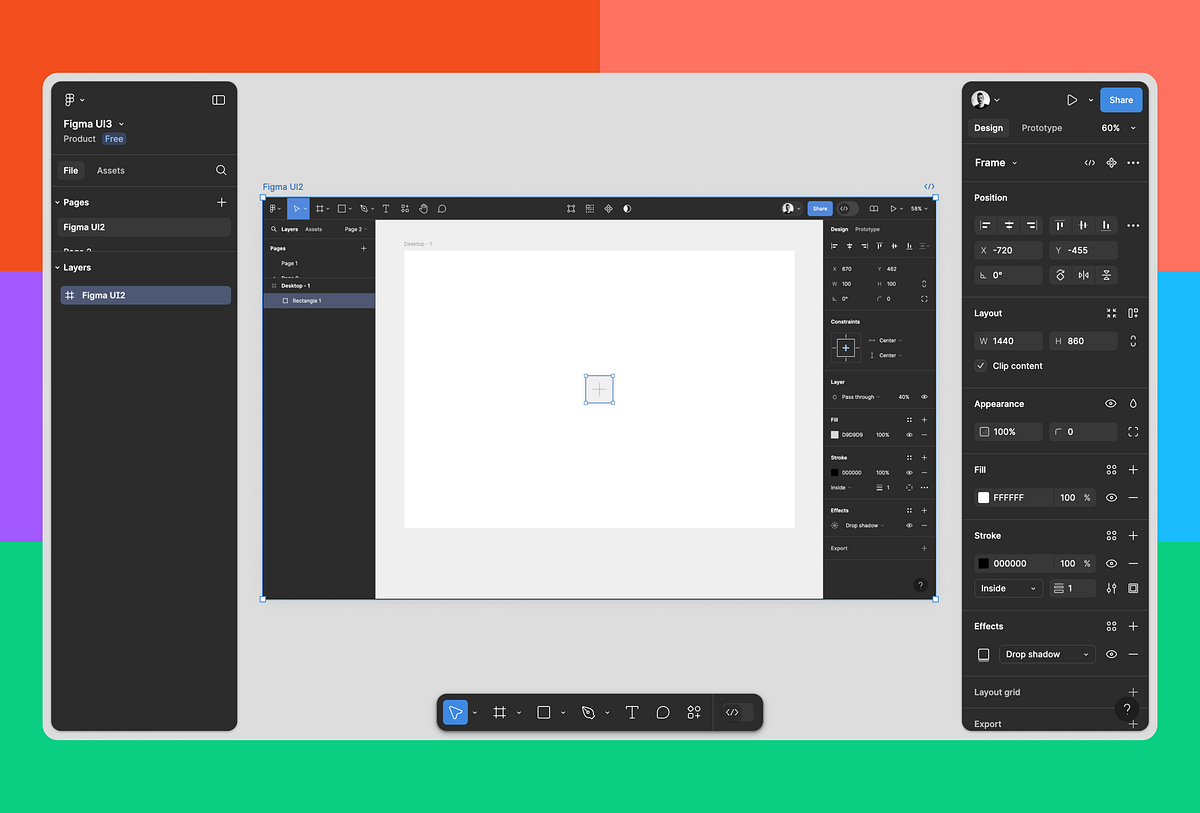Select the Move tool in the bottom toolbar
This screenshot has height=813, width=1200.
(x=455, y=712)
